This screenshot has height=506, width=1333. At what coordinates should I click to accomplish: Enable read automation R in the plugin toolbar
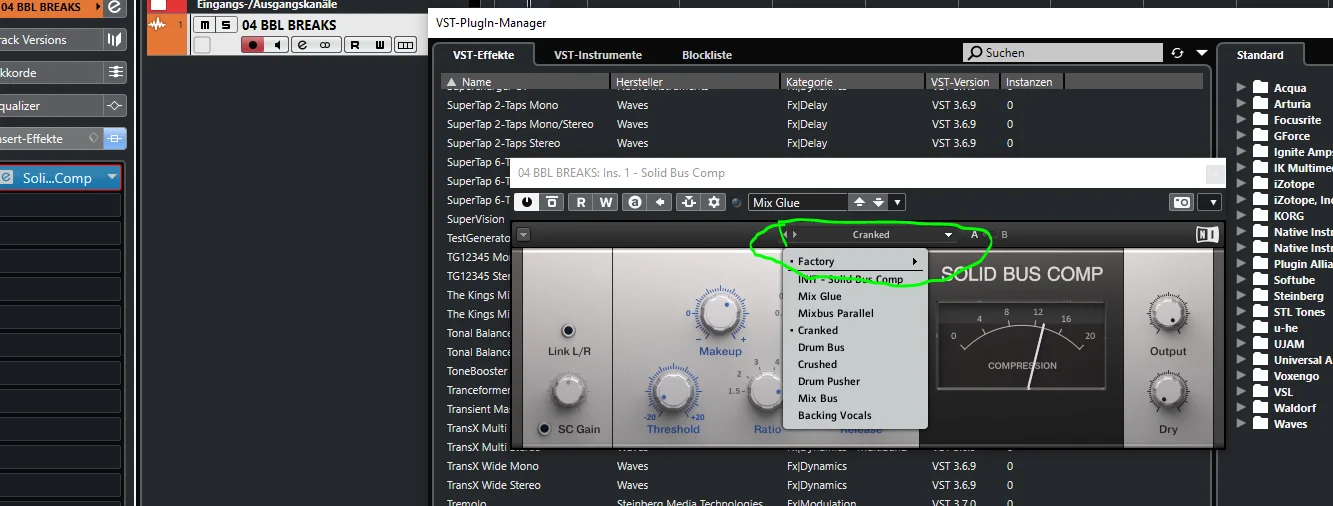click(581, 202)
